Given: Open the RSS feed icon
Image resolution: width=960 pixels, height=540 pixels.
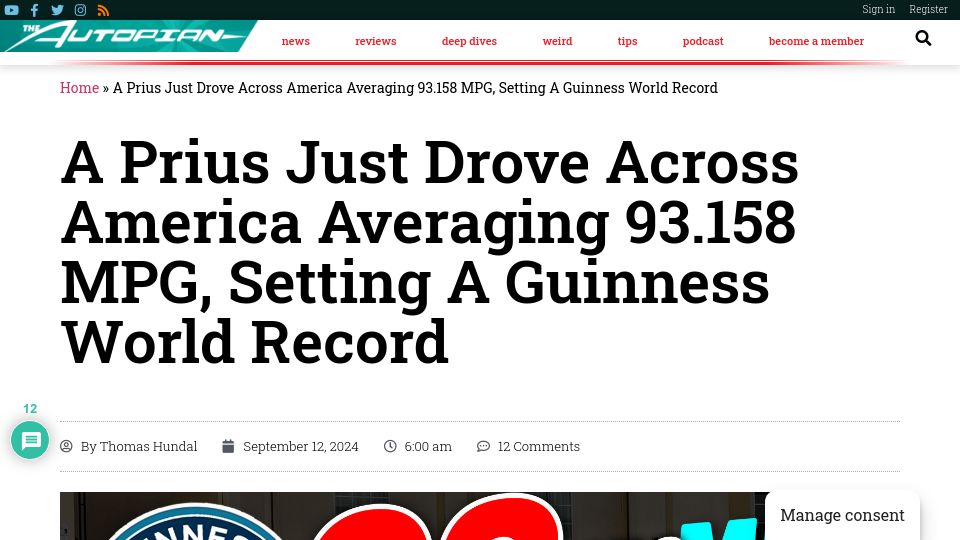Looking at the screenshot, I should 103,10.
